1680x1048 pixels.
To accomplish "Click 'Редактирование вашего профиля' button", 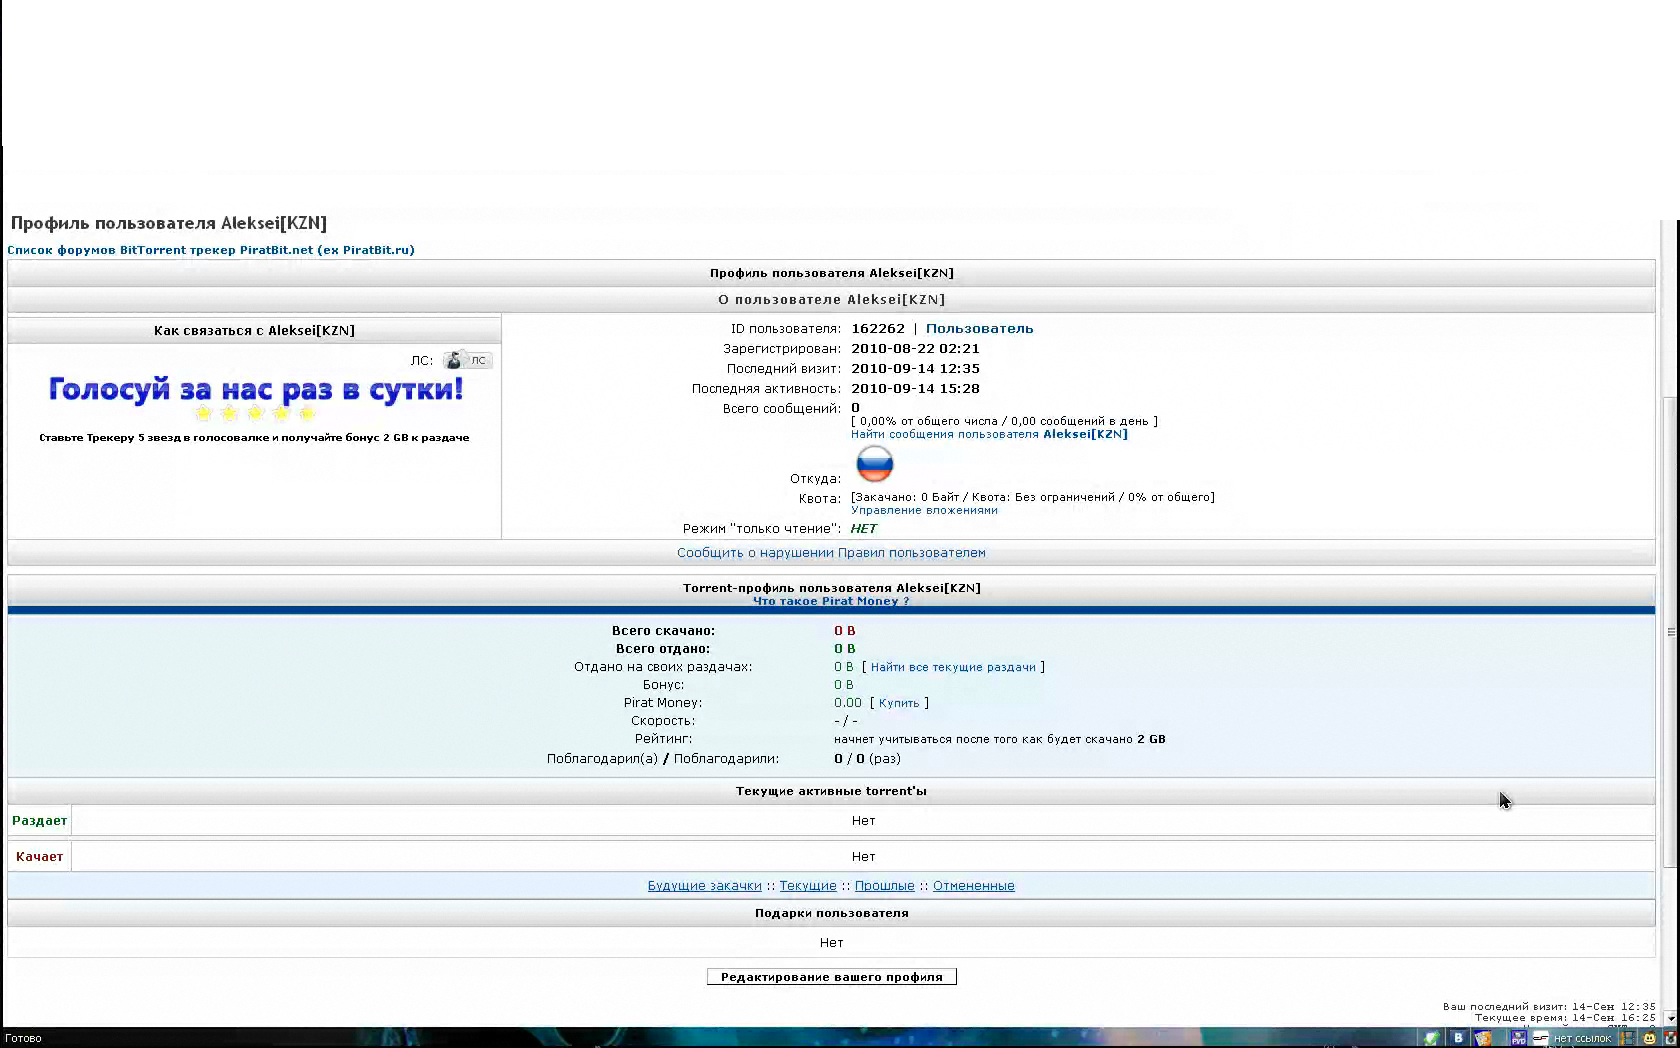I will tap(831, 977).
